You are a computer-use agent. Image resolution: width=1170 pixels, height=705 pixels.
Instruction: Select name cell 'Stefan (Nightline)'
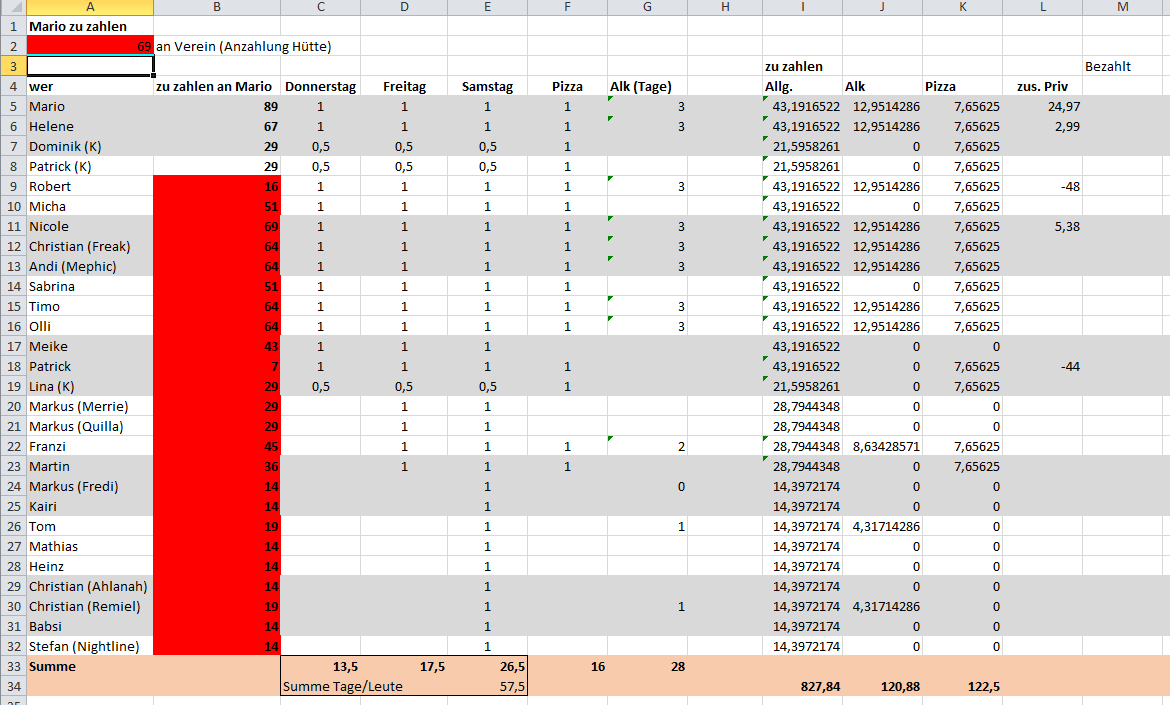coord(90,647)
